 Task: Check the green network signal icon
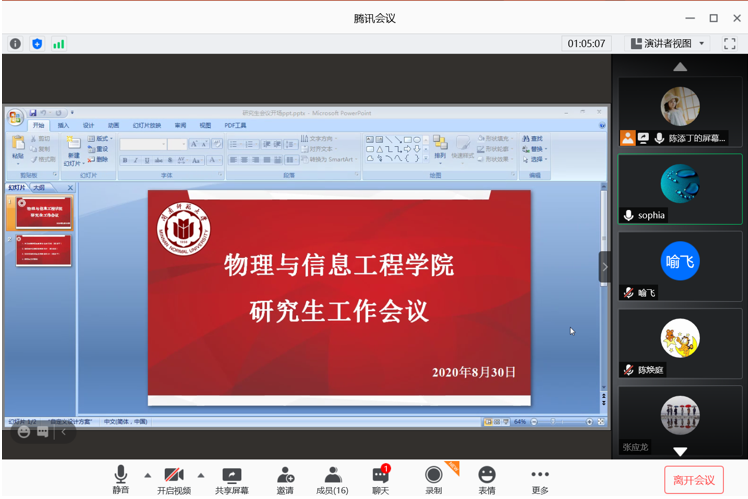point(59,43)
